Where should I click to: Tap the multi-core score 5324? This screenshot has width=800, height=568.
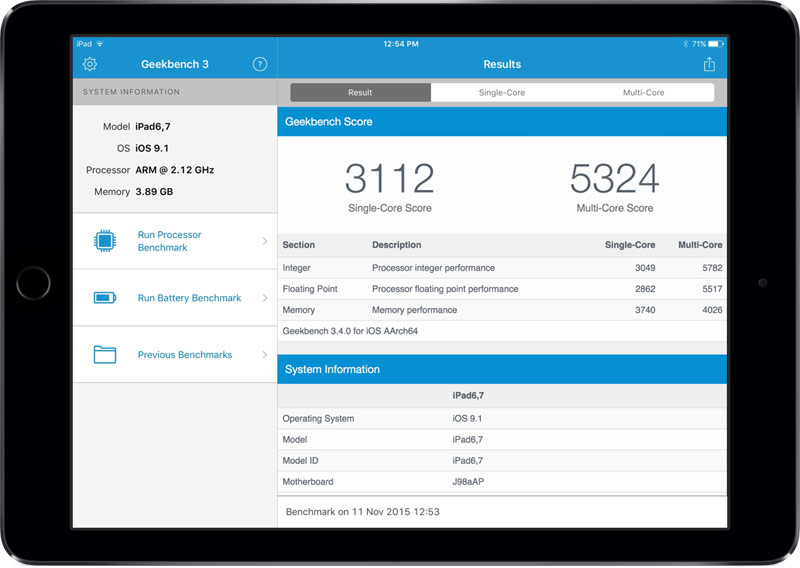(x=615, y=178)
